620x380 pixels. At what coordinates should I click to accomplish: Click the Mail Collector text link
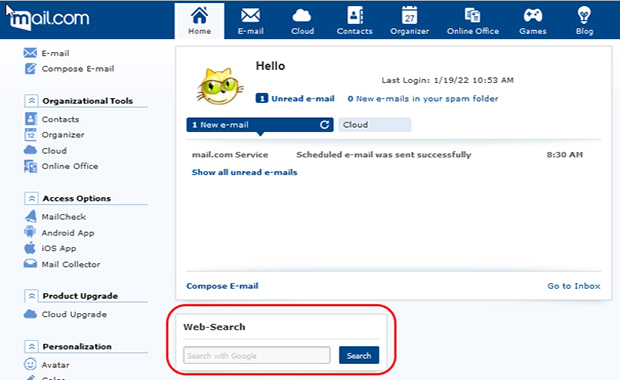pos(71,264)
